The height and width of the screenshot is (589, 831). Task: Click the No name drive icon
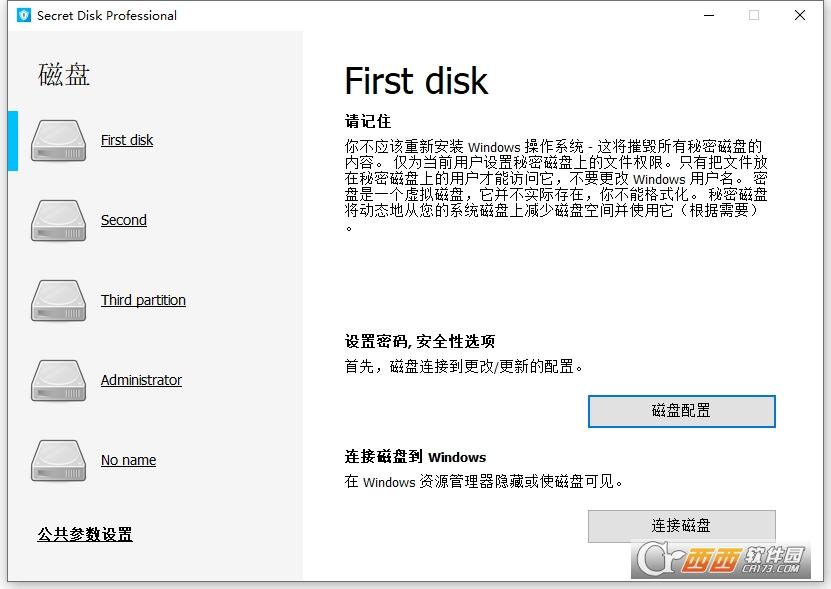click(58, 461)
